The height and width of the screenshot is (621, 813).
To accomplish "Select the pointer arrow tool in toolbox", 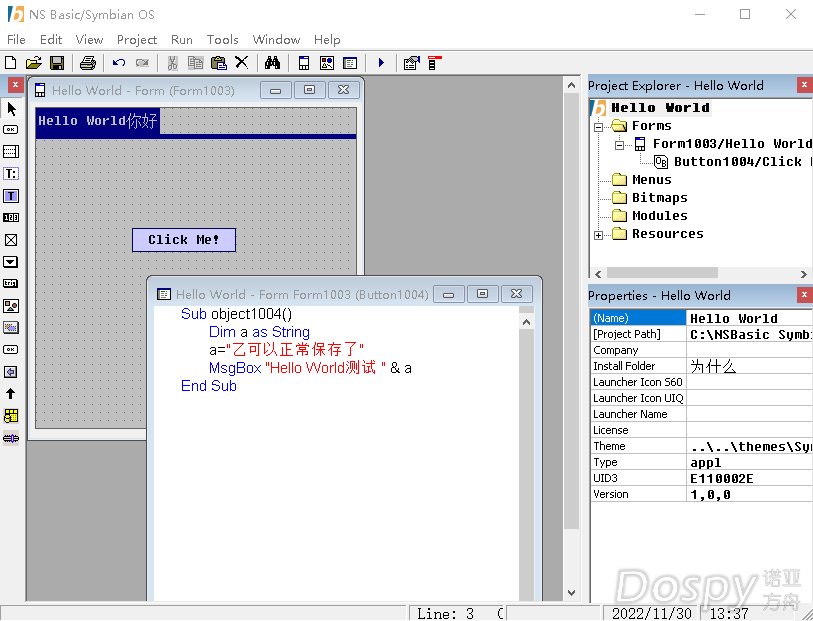I will pos(11,109).
